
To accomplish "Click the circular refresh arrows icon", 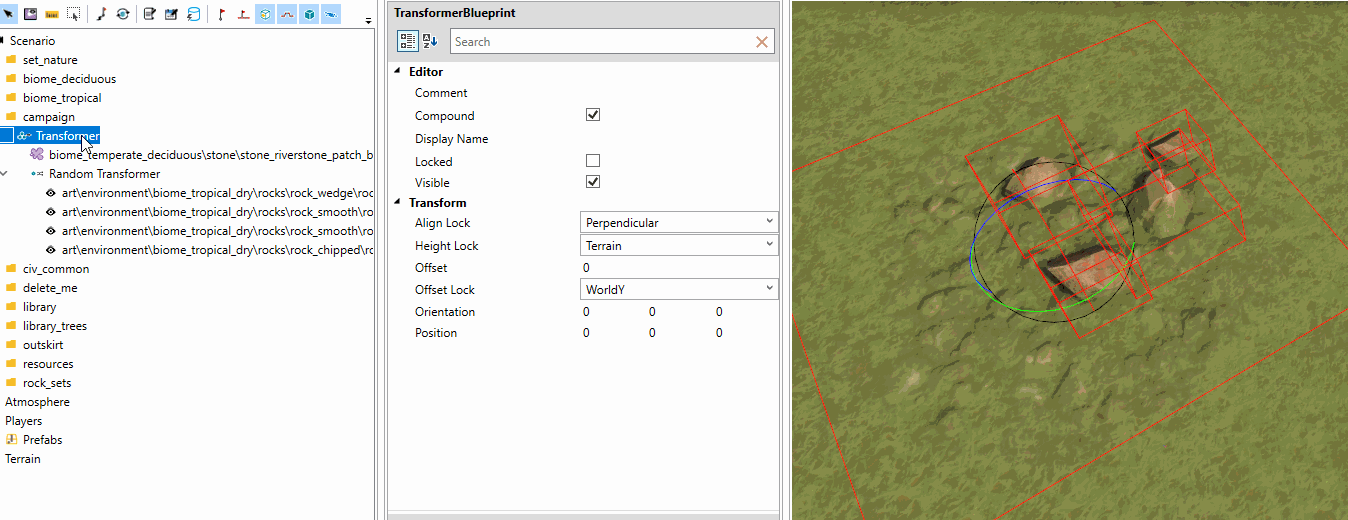I will pyautogui.click(x=122, y=15).
